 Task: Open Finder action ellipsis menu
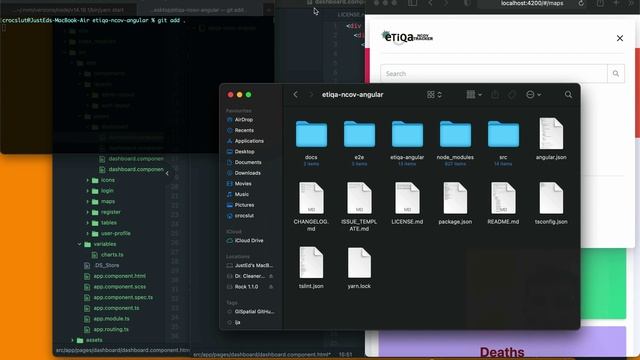pyautogui.click(x=533, y=95)
